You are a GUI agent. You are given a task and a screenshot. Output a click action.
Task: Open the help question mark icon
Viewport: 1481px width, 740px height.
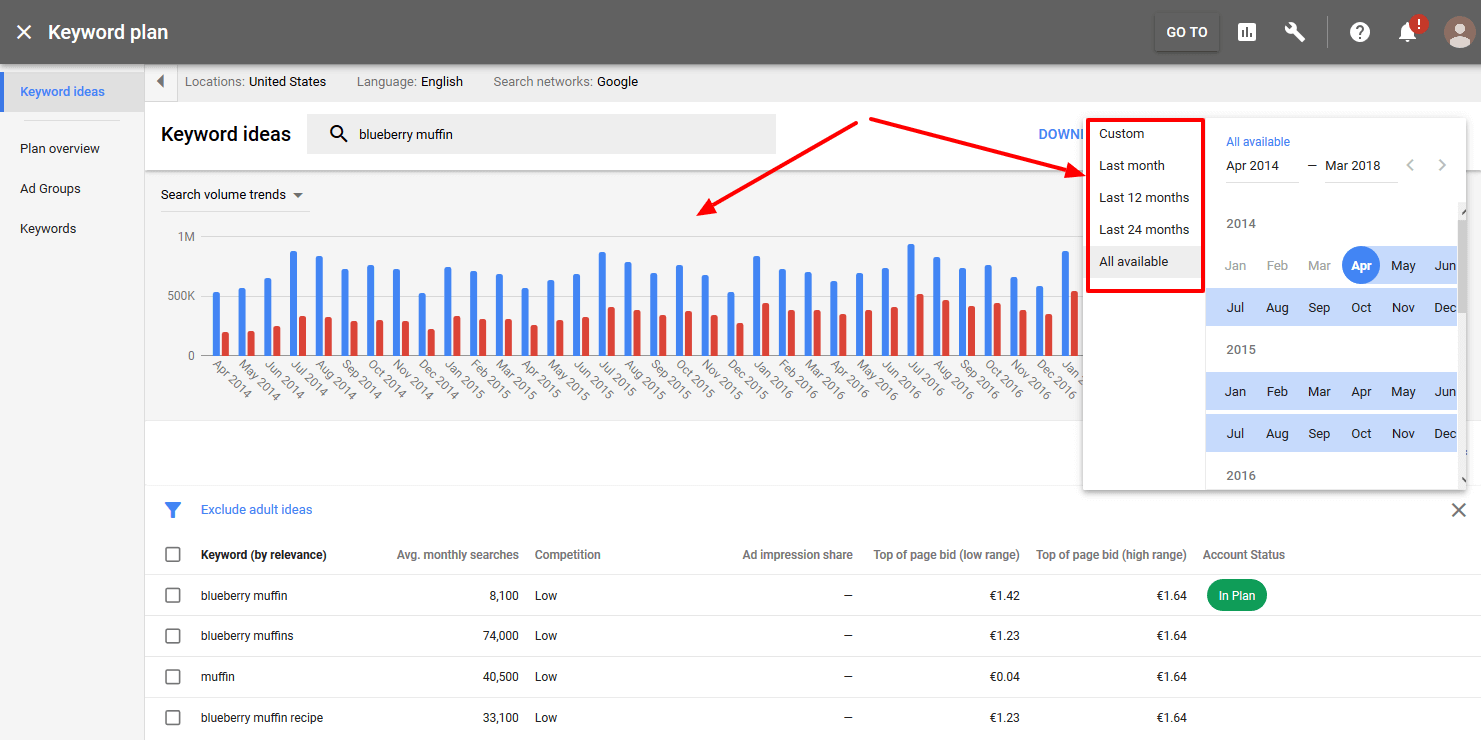tap(1360, 31)
